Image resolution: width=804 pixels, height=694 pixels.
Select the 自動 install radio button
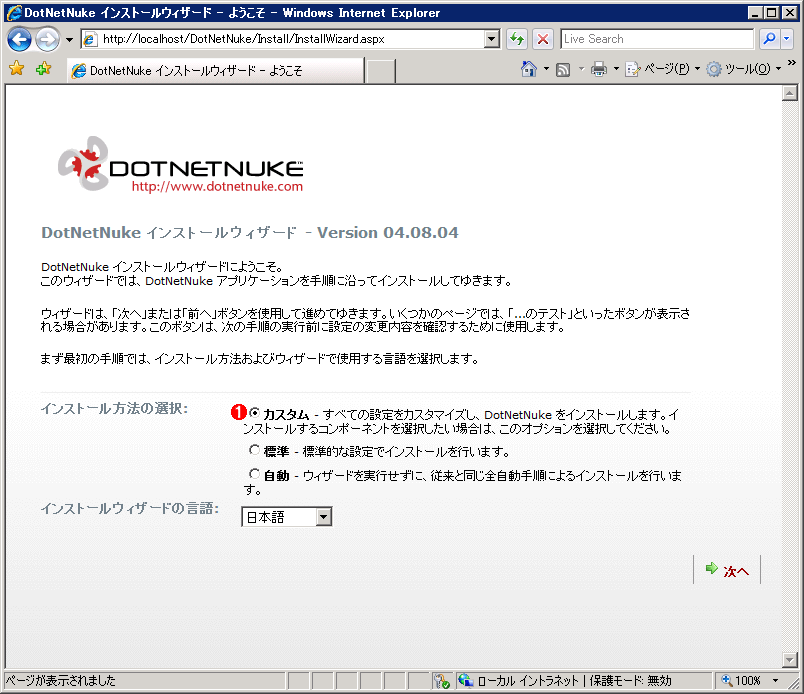tap(254, 473)
